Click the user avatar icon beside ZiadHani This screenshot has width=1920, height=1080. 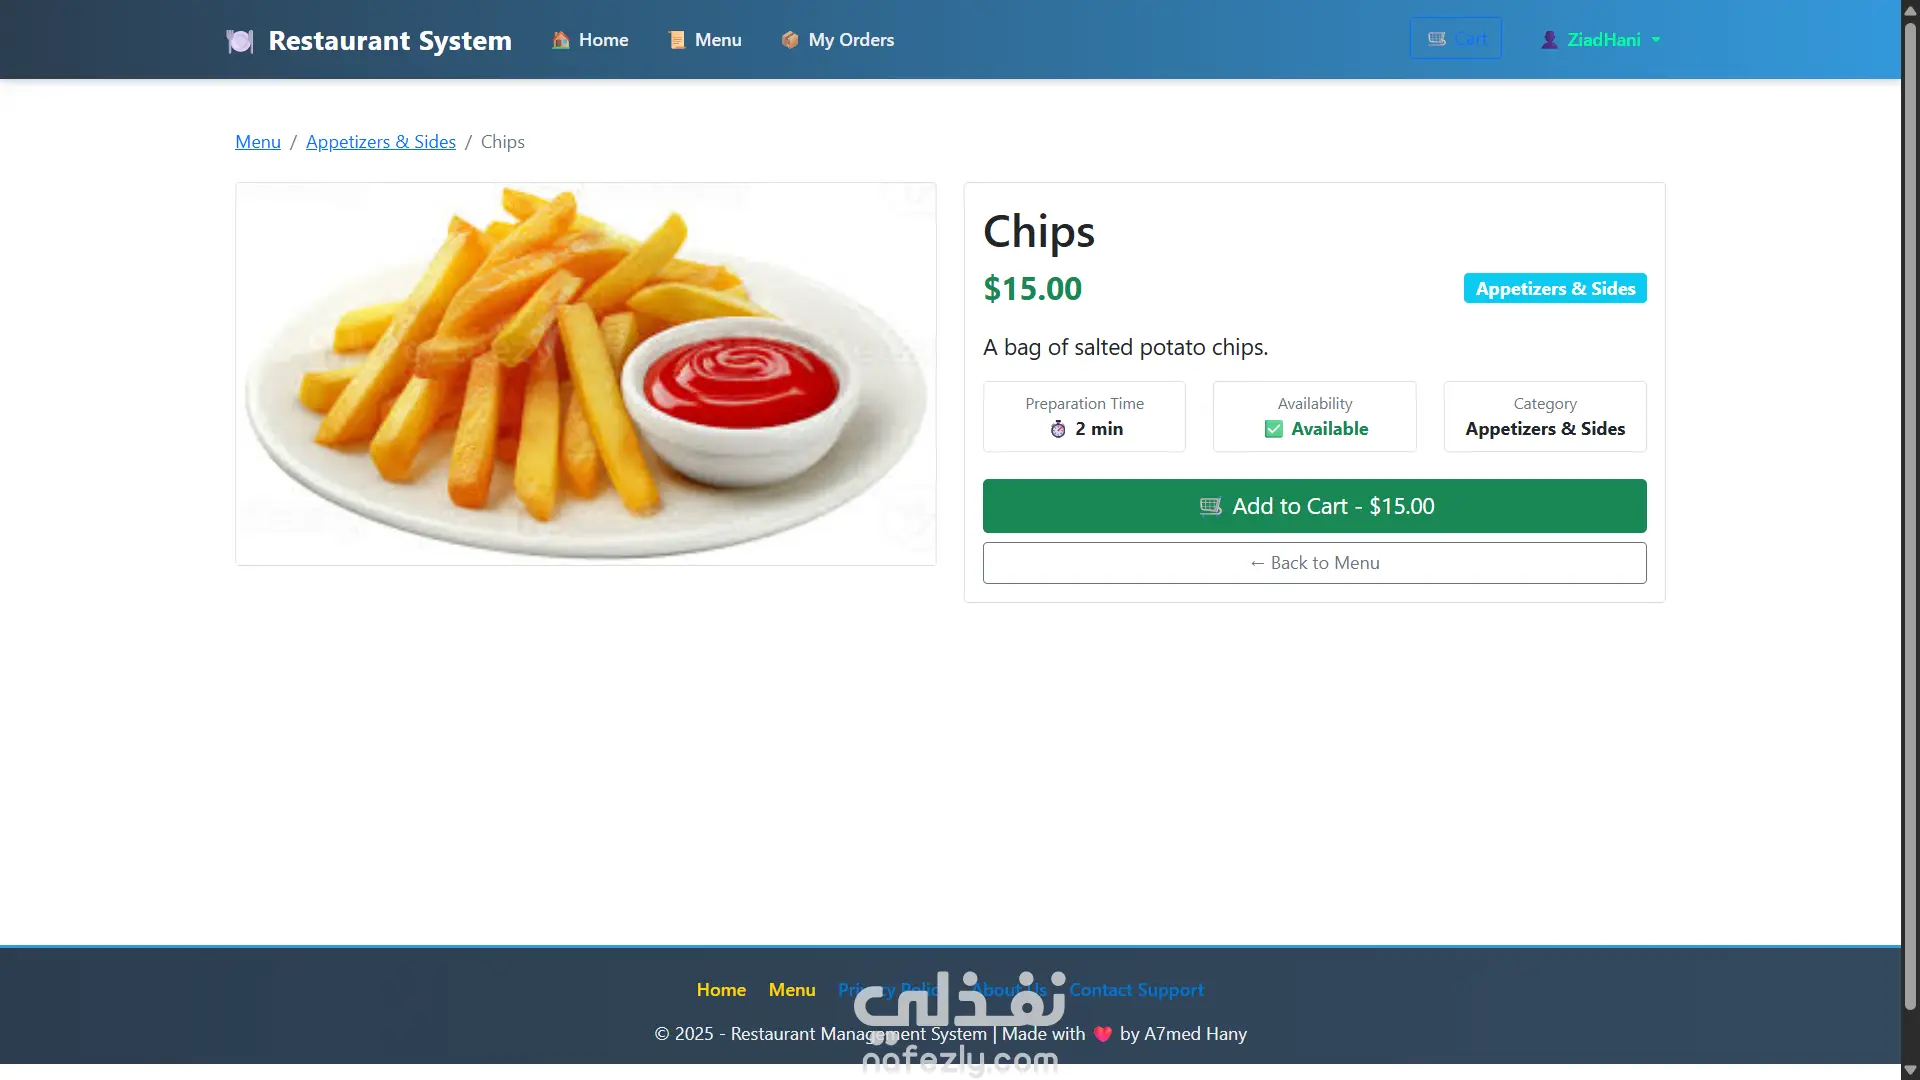coord(1549,40)
